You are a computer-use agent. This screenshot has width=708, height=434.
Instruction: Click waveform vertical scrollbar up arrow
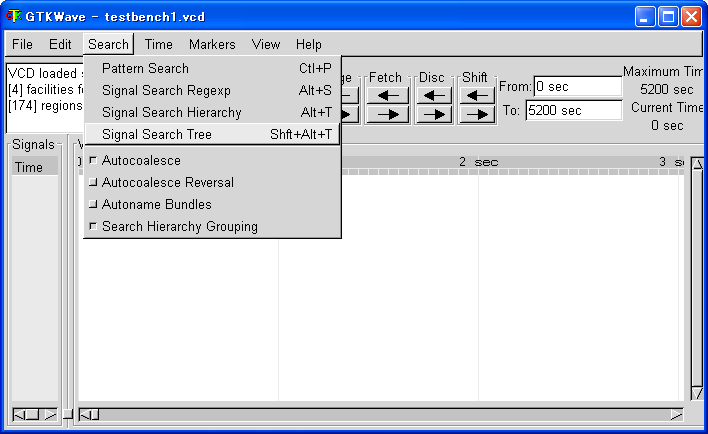tap(697, 164)
